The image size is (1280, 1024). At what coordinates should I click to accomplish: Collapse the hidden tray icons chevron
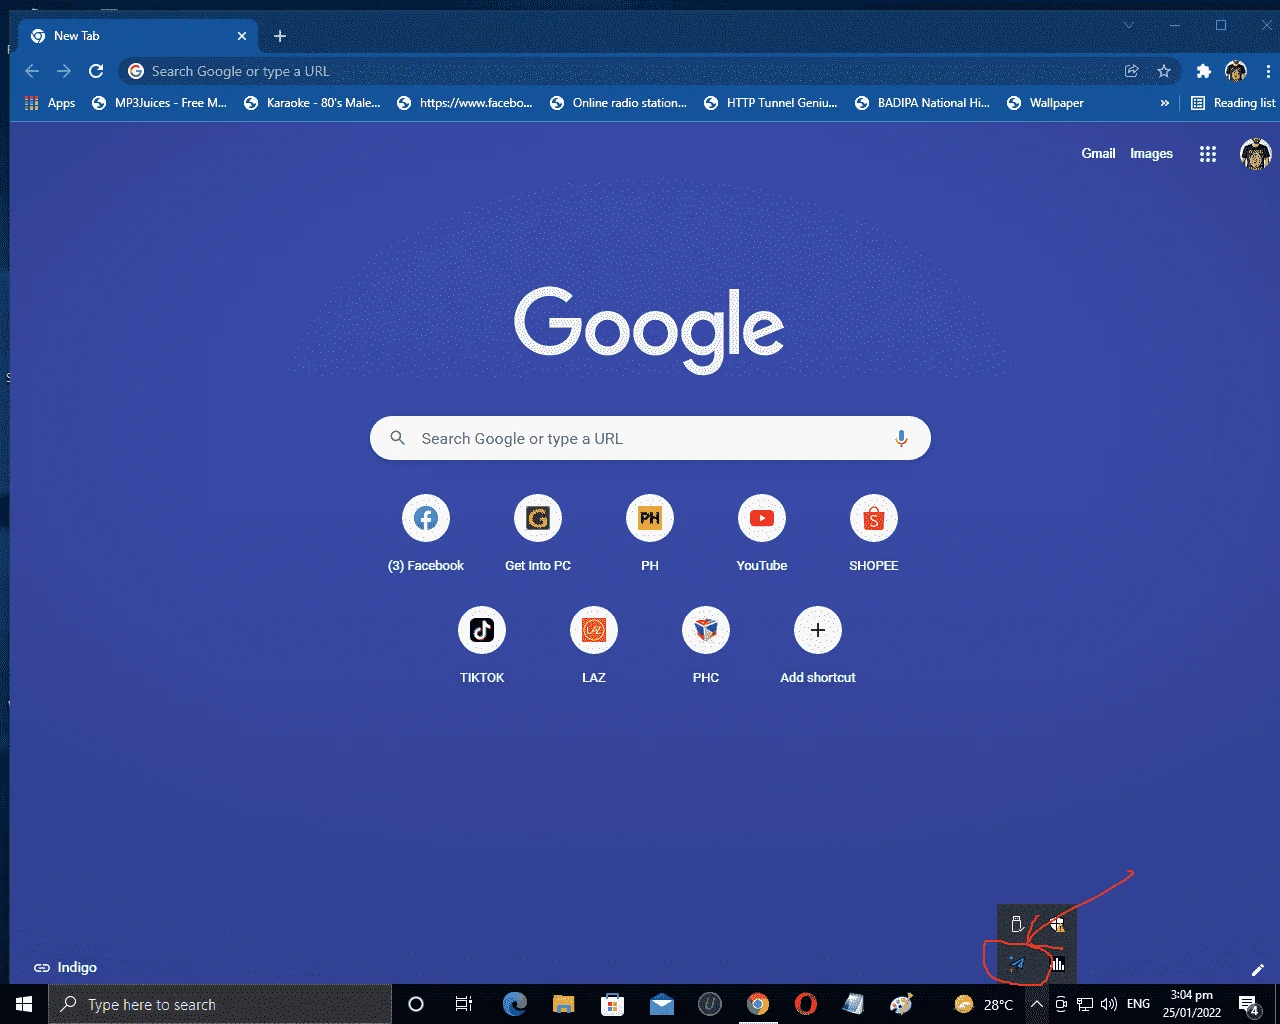tap(1037, 1004)
